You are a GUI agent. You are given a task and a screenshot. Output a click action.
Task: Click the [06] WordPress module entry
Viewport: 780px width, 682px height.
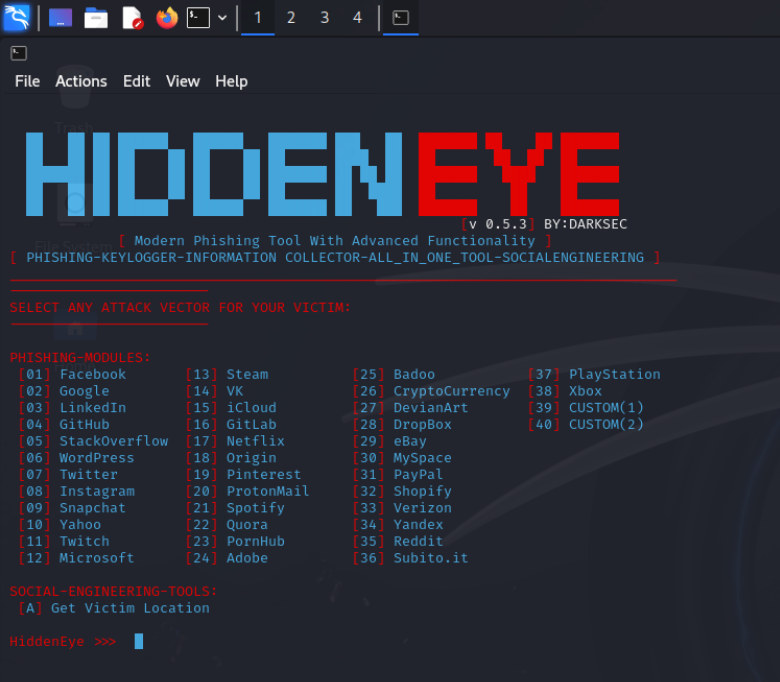[x=76, y=458]
